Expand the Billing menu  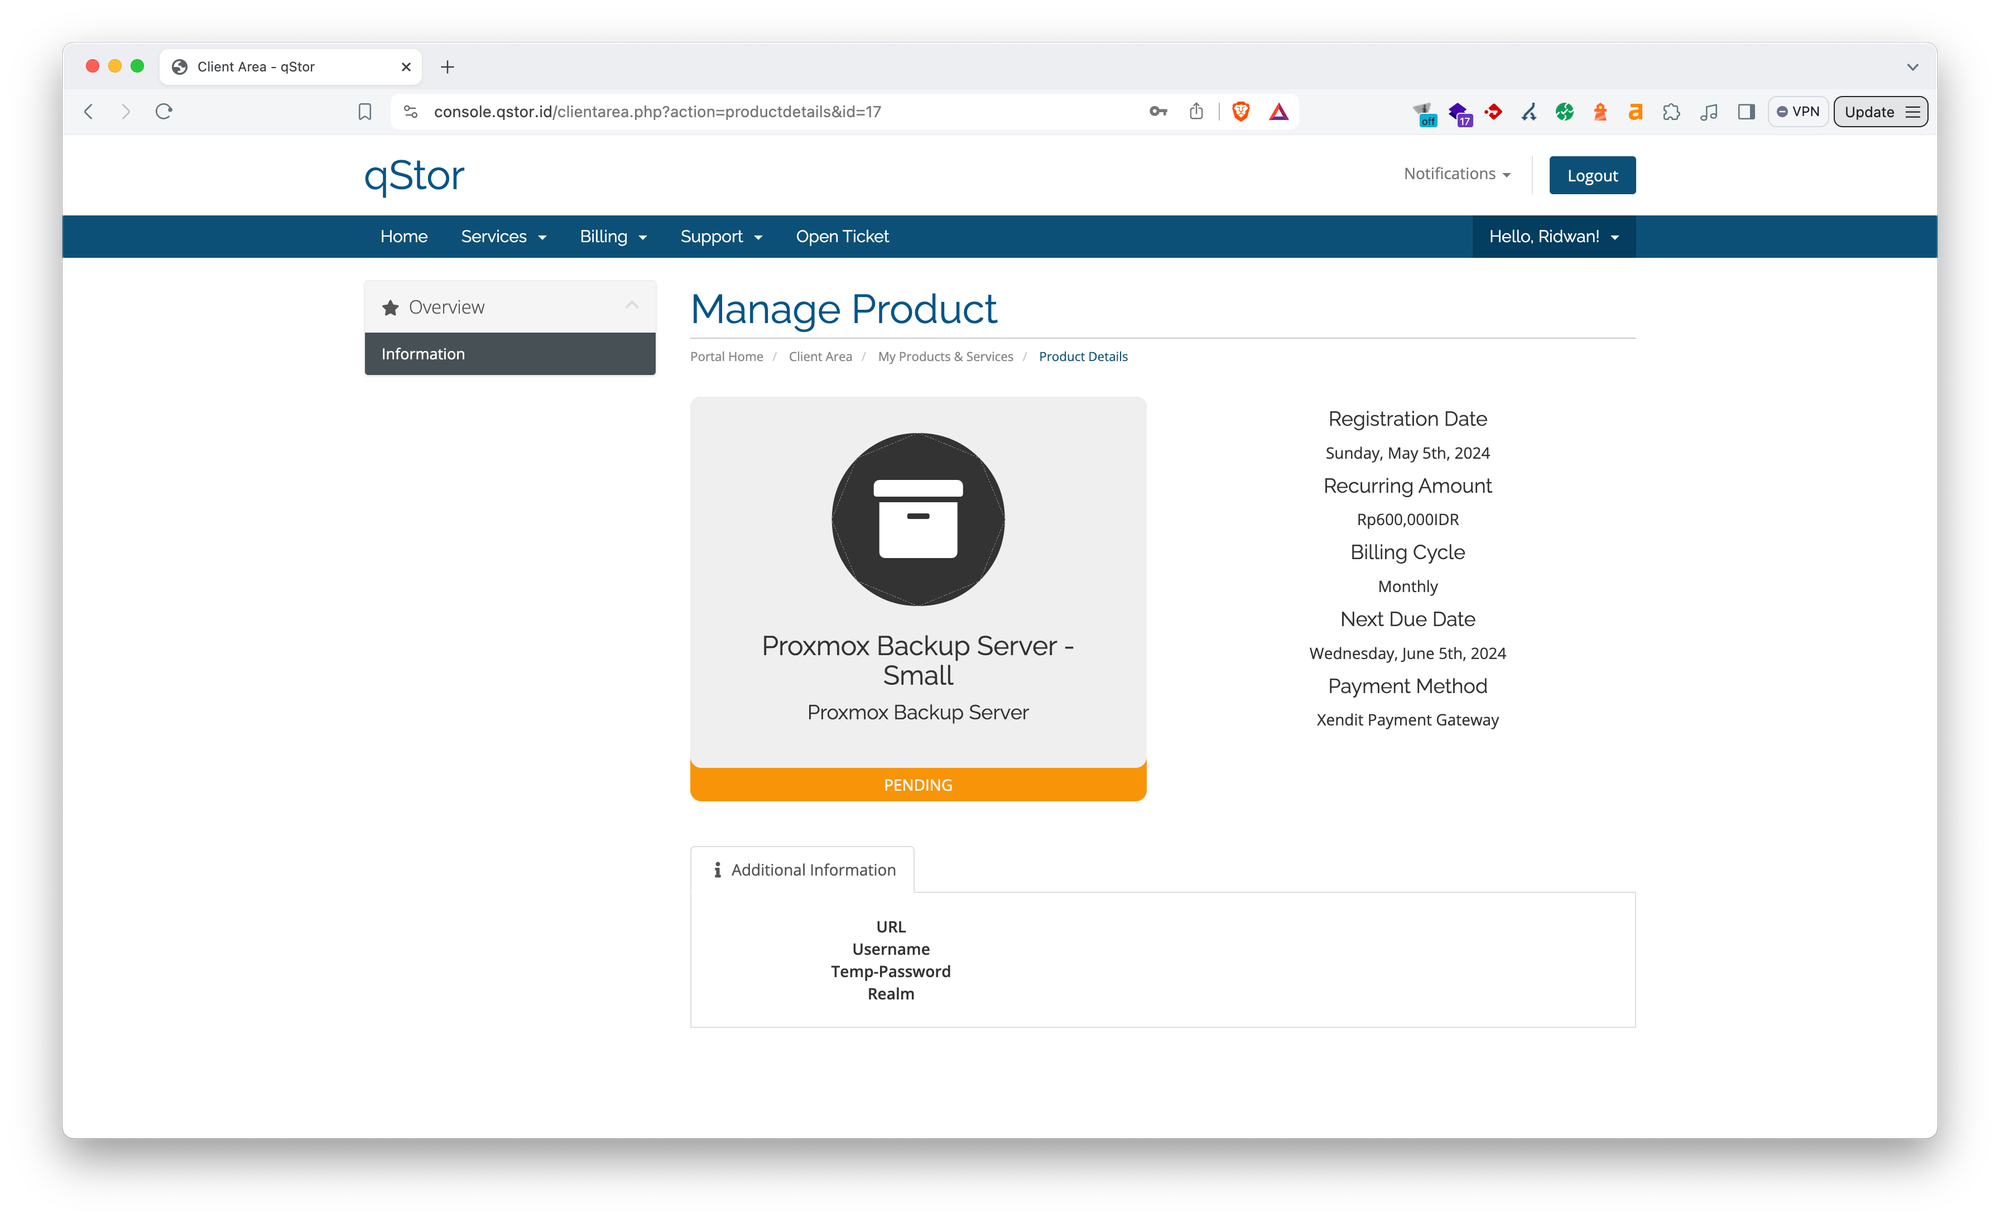pos(613,236)
